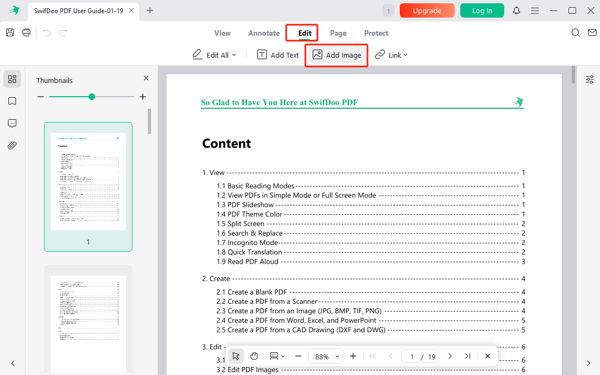This screenshot has width=600, height=375.
Task: Select the page 1 thumbnail
Action: click(88, 187)
